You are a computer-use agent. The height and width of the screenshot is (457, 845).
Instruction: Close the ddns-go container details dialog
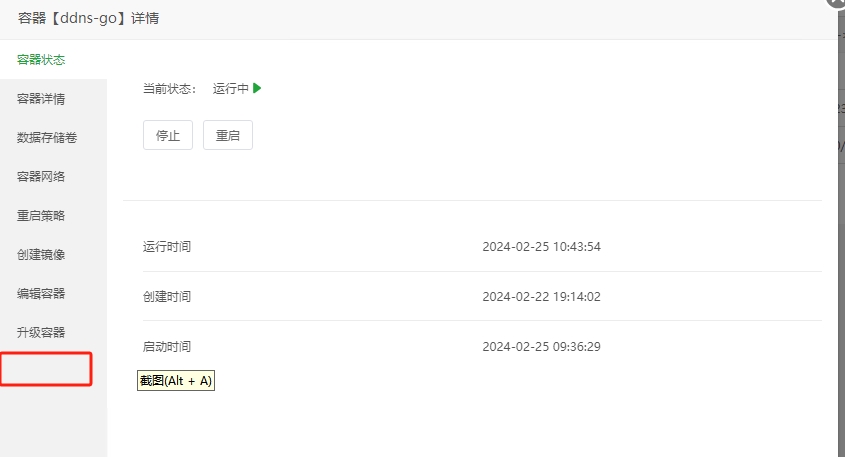(x=837, y=2)
